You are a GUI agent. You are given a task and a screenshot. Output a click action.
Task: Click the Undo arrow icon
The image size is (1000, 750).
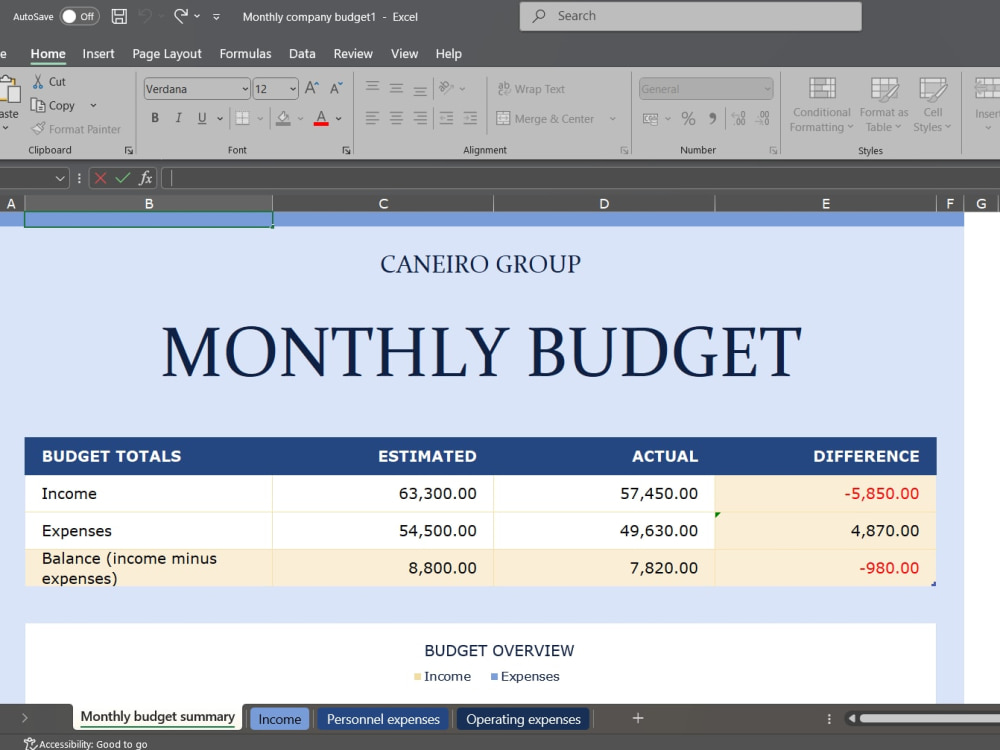click(x=146, y=17)
